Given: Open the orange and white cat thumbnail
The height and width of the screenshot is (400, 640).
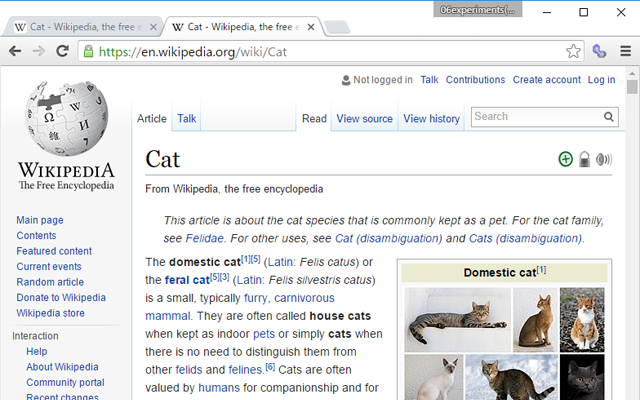Looking at the screenshot, I should [582, 320].
